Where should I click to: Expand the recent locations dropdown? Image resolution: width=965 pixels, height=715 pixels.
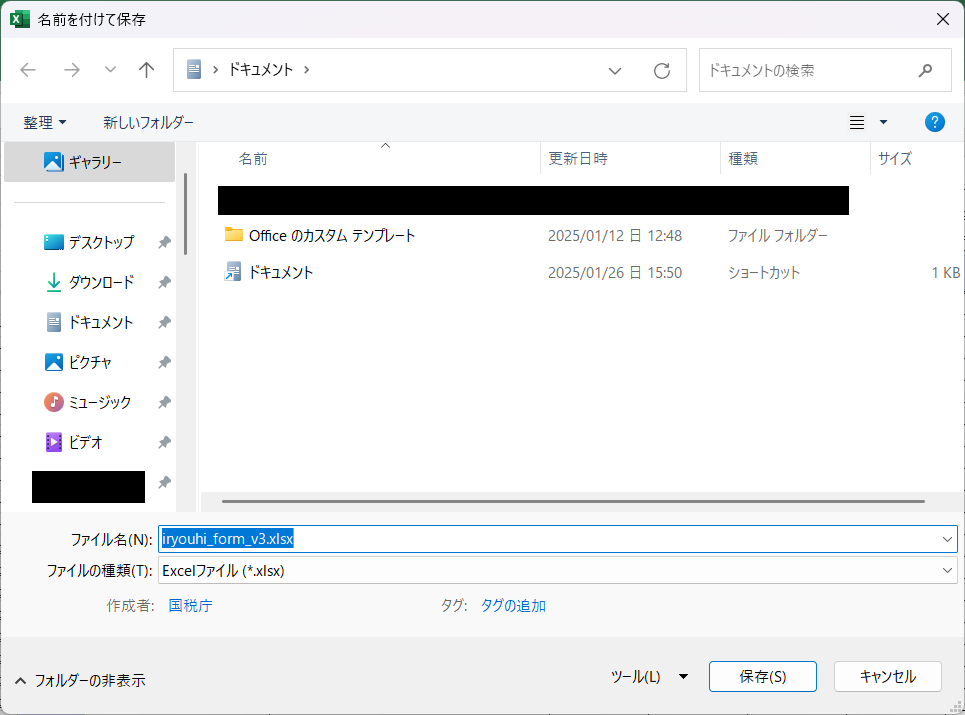click(110, 70)
